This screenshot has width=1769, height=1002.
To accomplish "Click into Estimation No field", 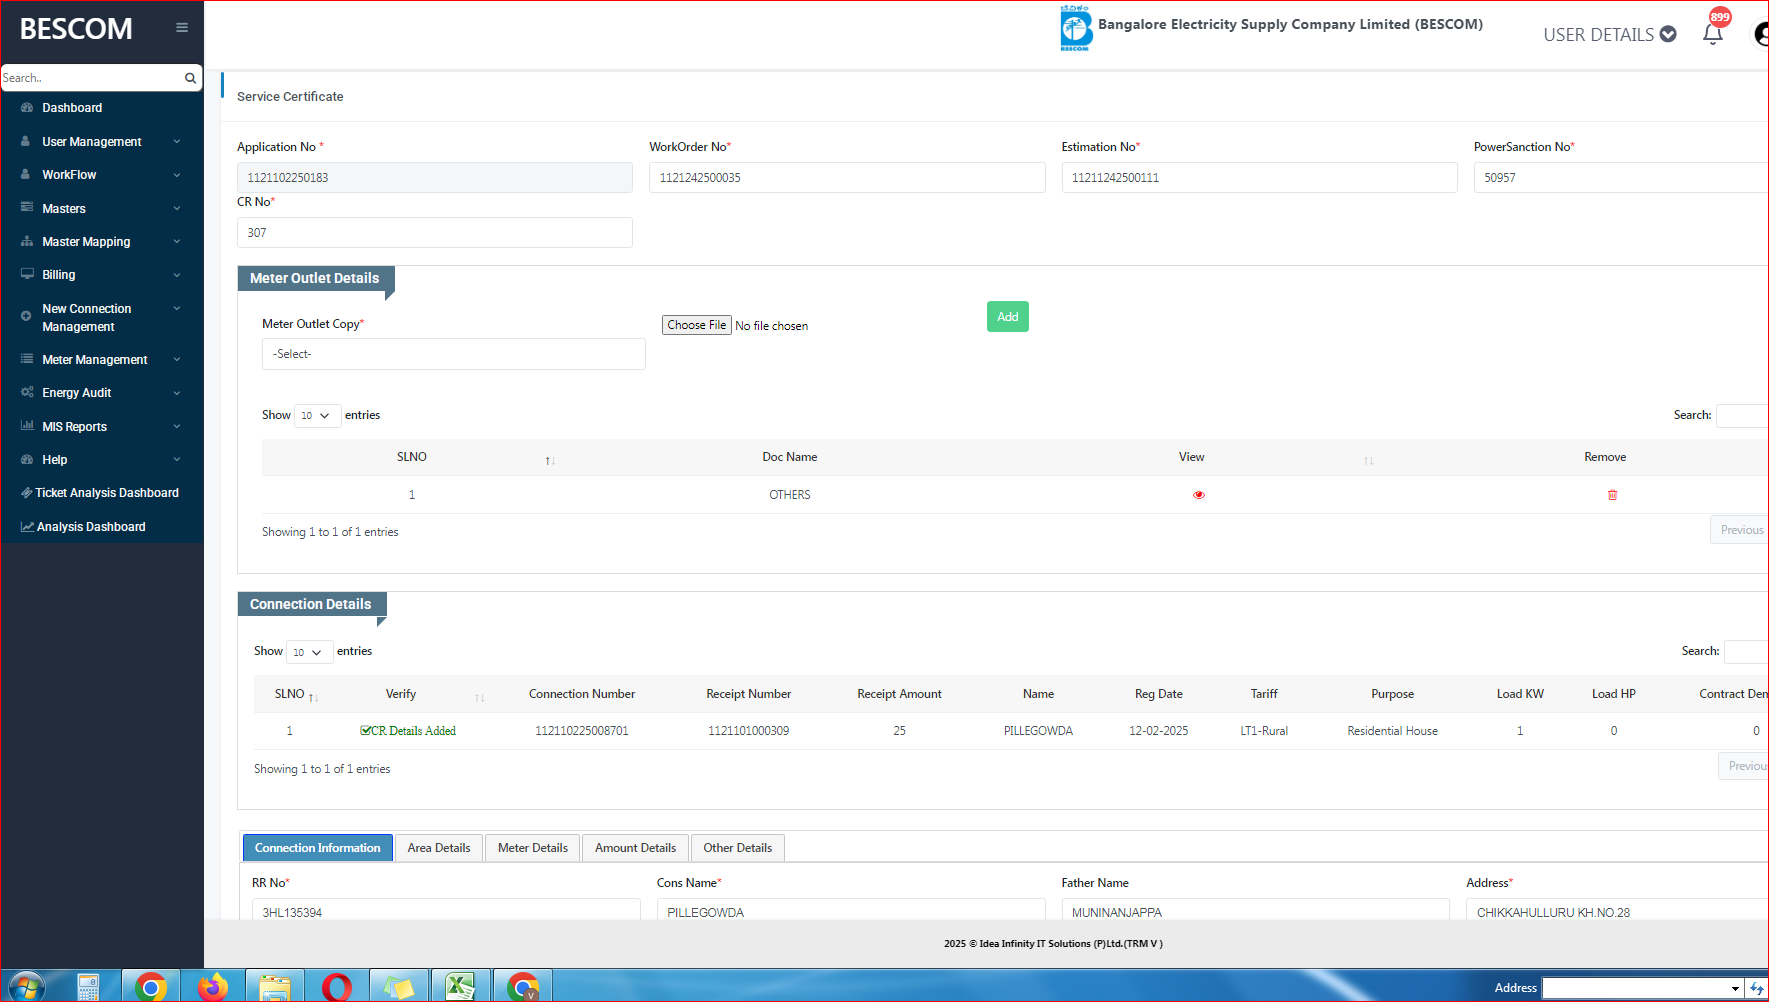I will (x=1259, y=178).
